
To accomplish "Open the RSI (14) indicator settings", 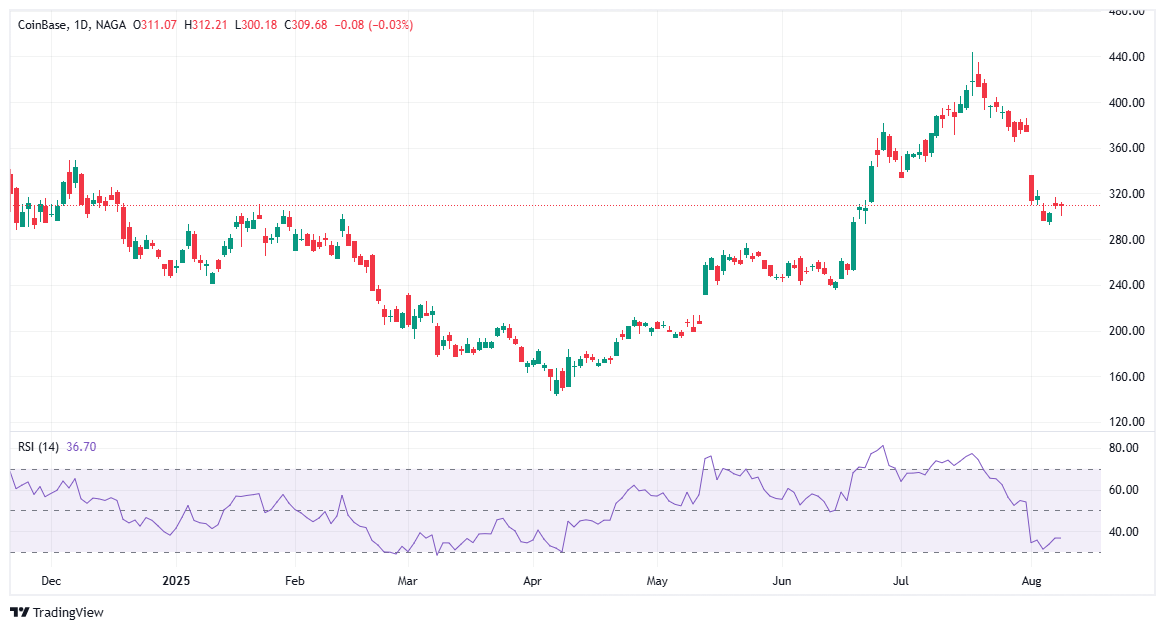I will (x=38, y=445).
